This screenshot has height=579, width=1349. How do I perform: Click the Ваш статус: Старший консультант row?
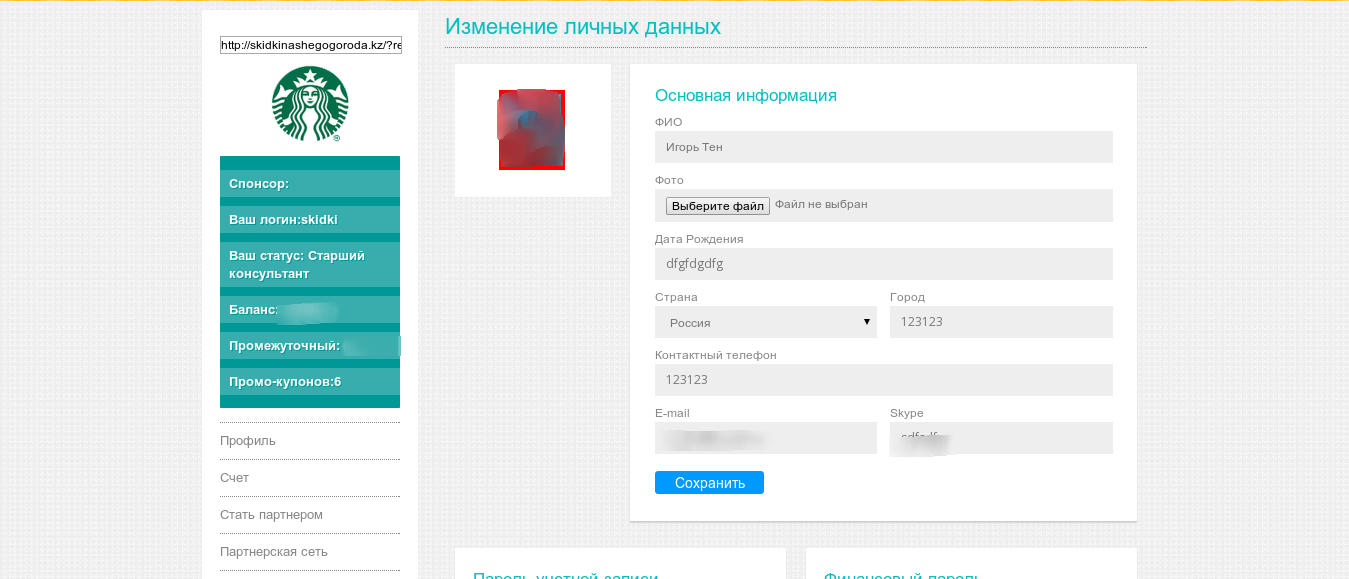(x=310, y=265)
